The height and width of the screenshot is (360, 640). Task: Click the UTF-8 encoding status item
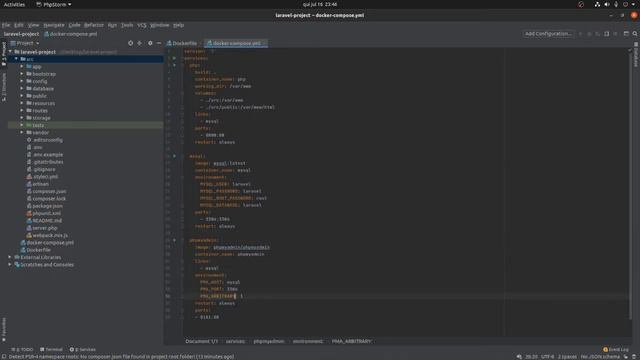click(x=547, y=356)
